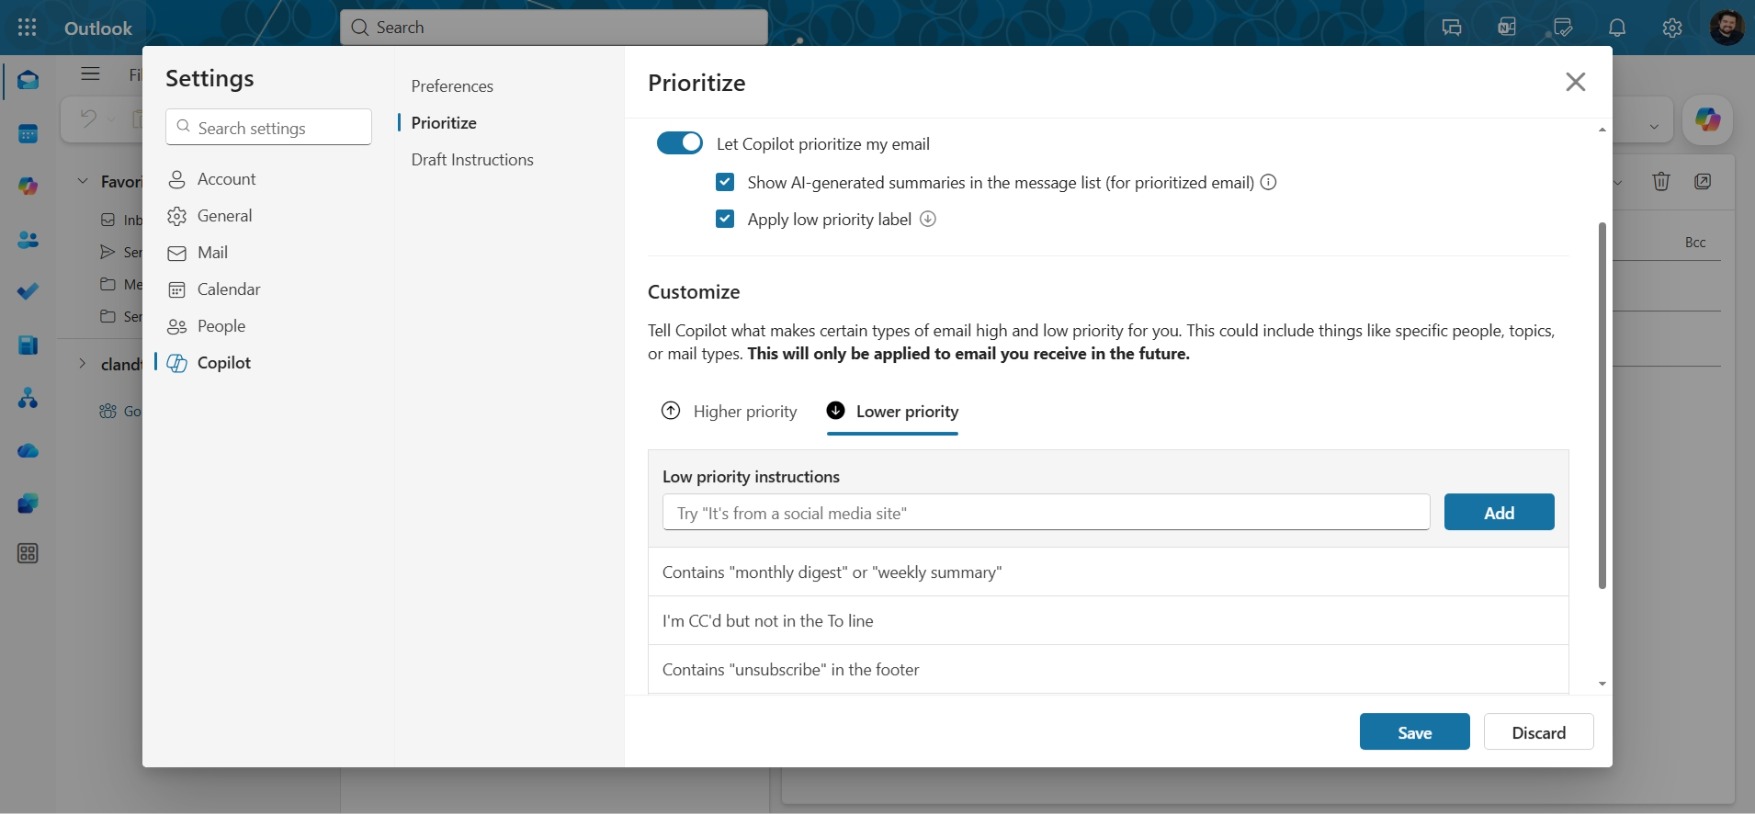Image resolution: width=1755 pixels, height=814 pixels.
Task: Click scrollbar up arrow in settings panel
Action: coord(1602,130)
